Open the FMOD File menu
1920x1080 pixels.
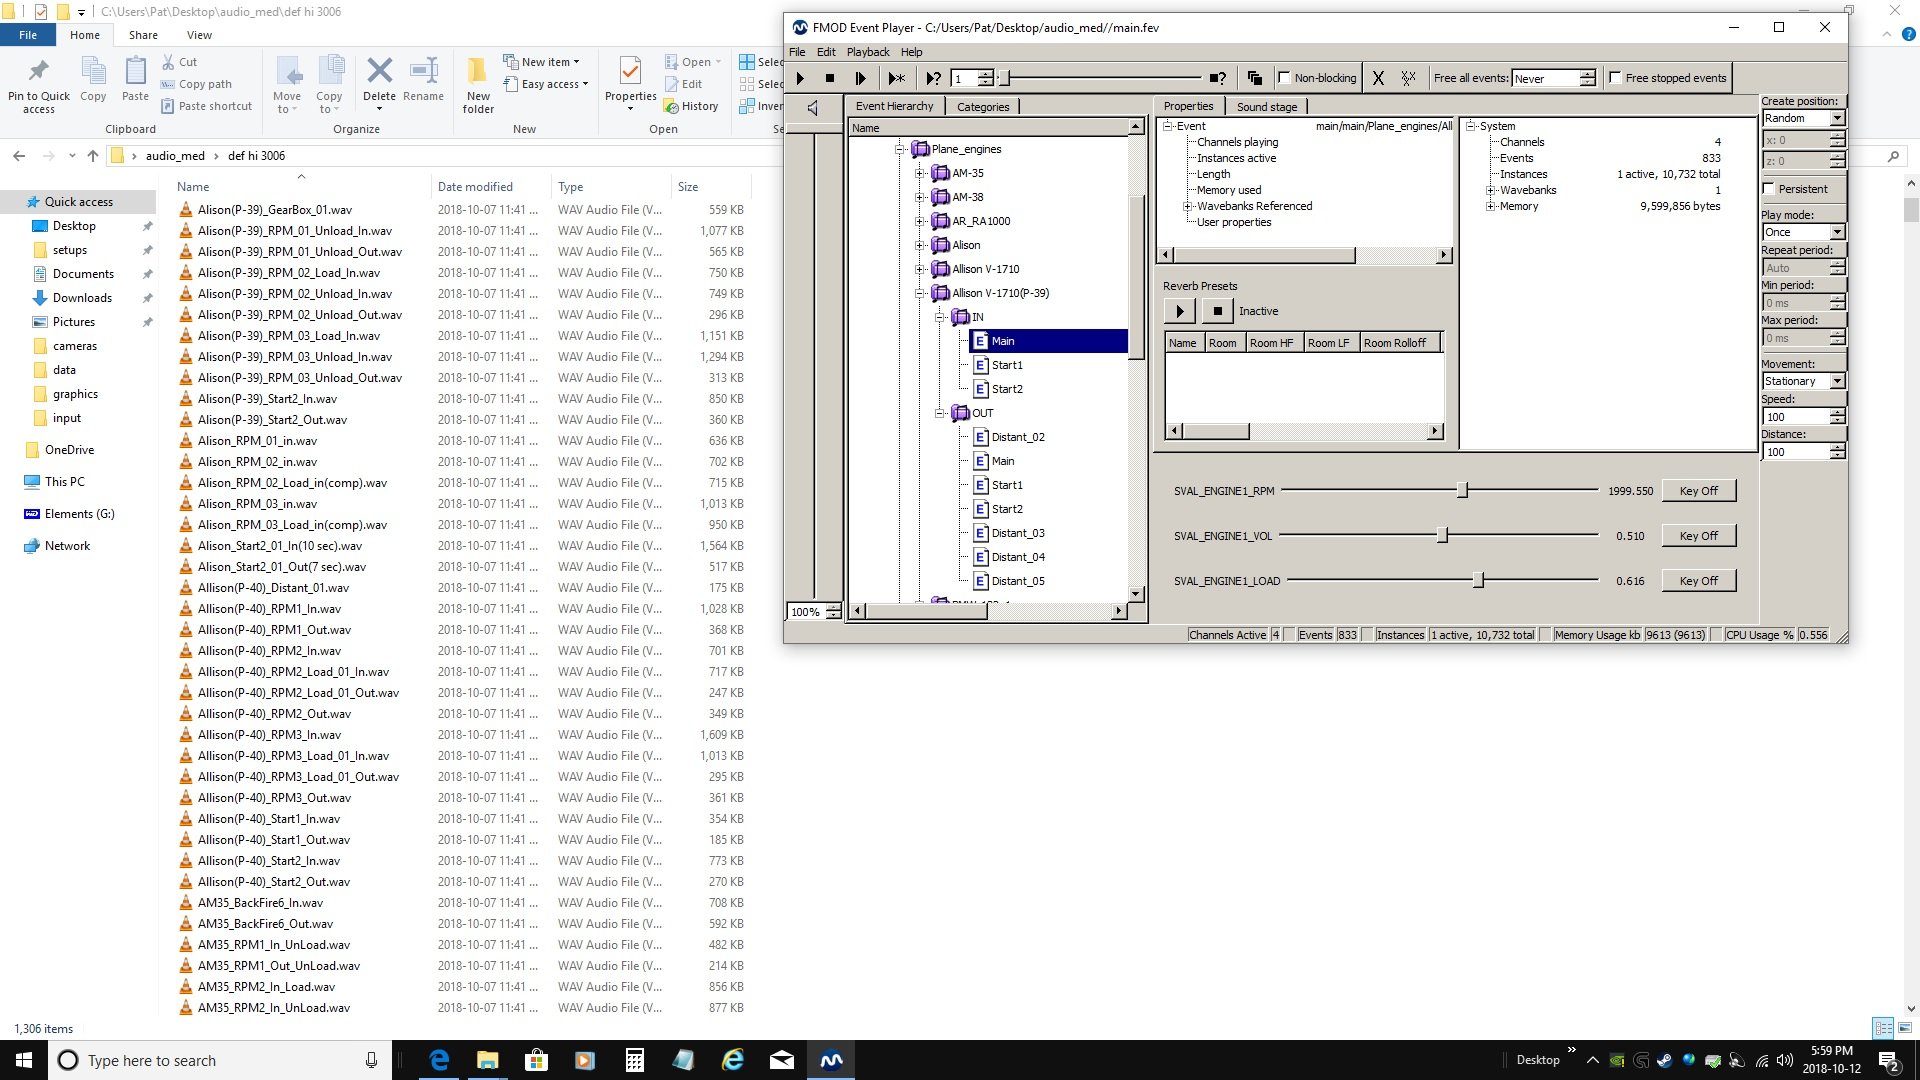[797, 52]
